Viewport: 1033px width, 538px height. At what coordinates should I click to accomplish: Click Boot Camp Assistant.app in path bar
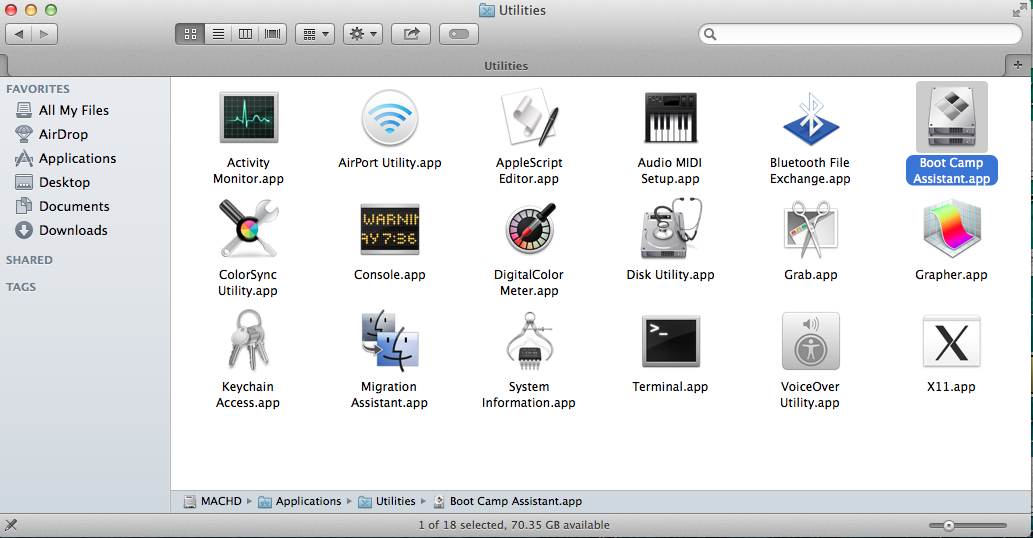pos(508,502)
